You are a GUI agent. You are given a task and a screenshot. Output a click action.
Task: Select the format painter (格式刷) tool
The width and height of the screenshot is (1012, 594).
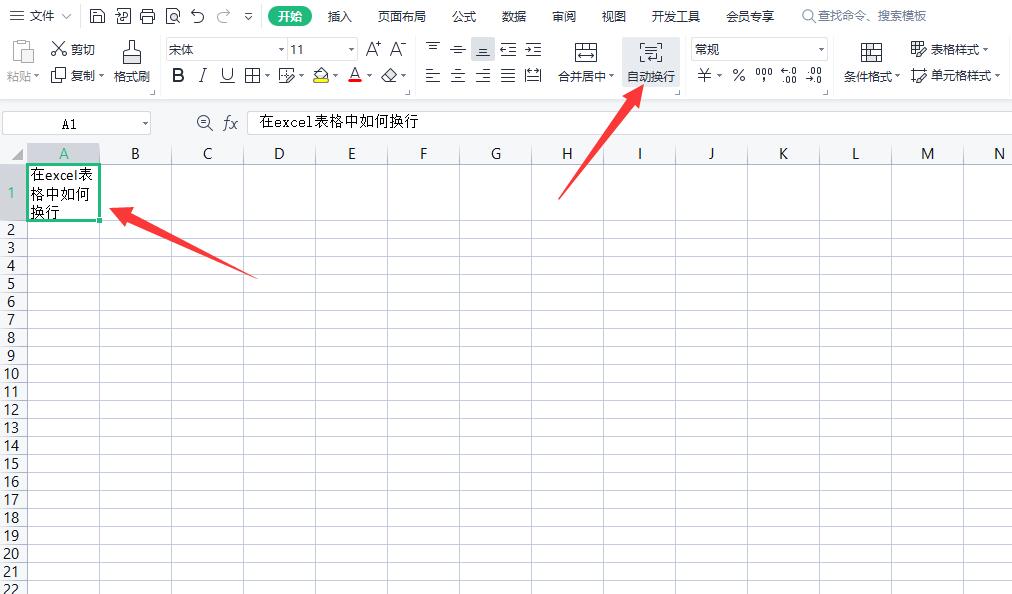(x=131, y=60)
